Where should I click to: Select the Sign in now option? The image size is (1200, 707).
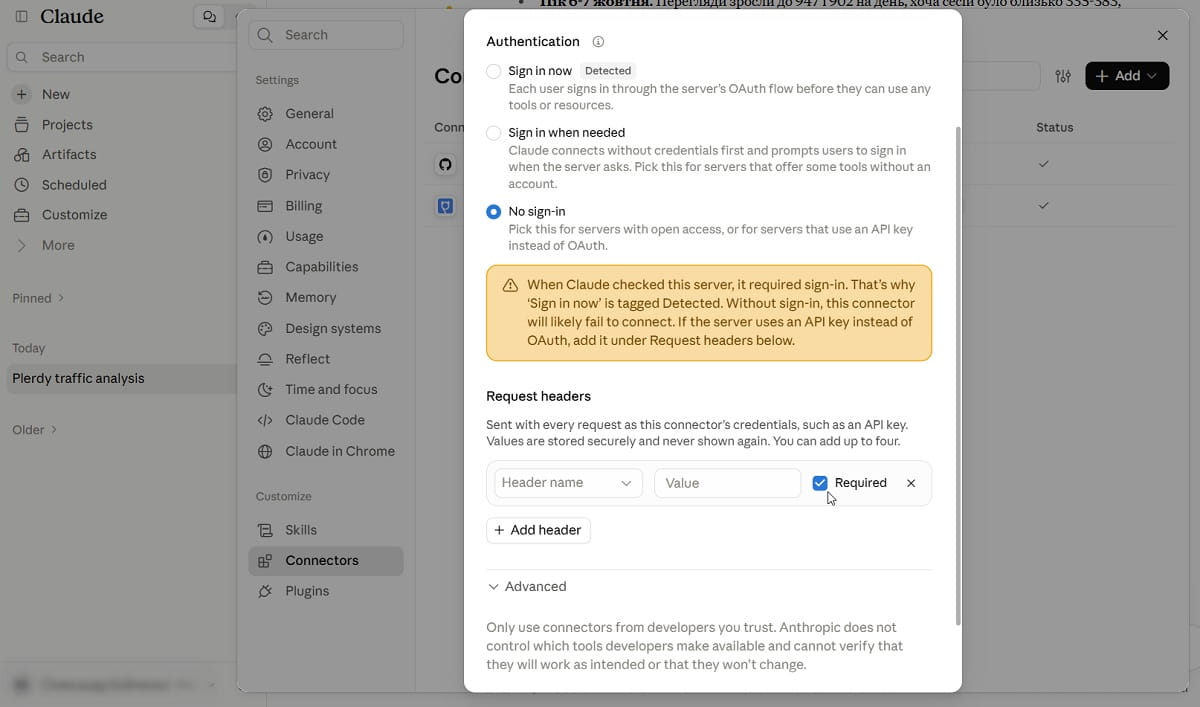pyautogui.click(x=494, y=71)
